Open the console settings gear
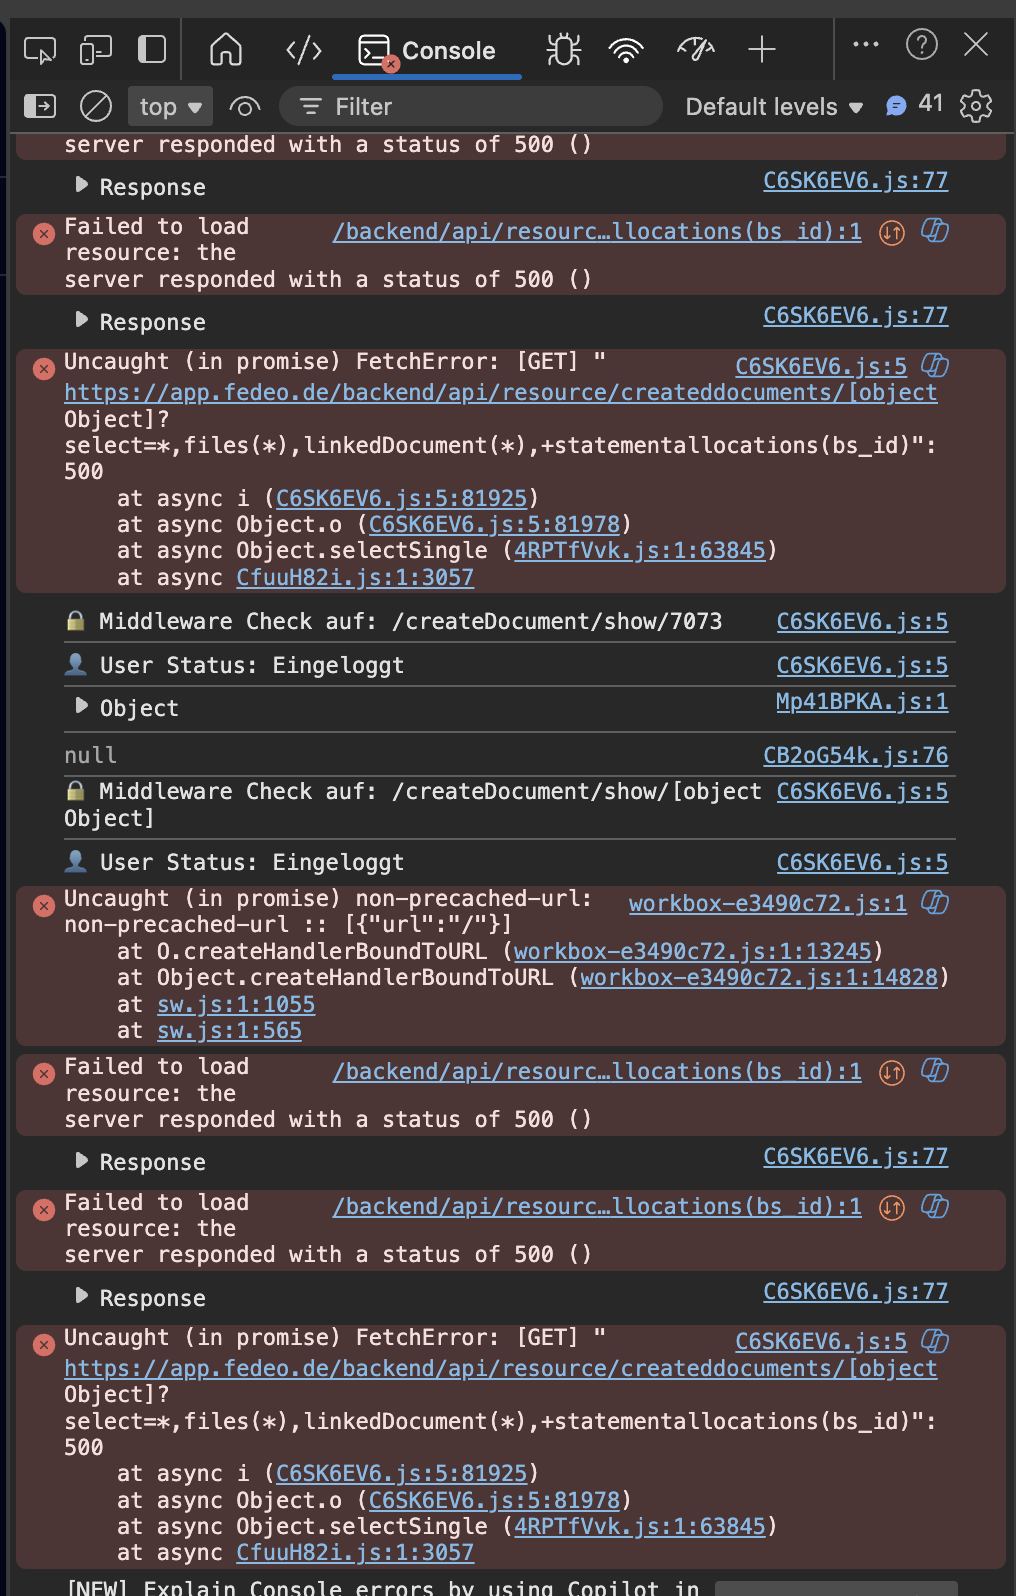Image resolution: width=1016 pixels, height=1596 pixels. coord(976,106)
